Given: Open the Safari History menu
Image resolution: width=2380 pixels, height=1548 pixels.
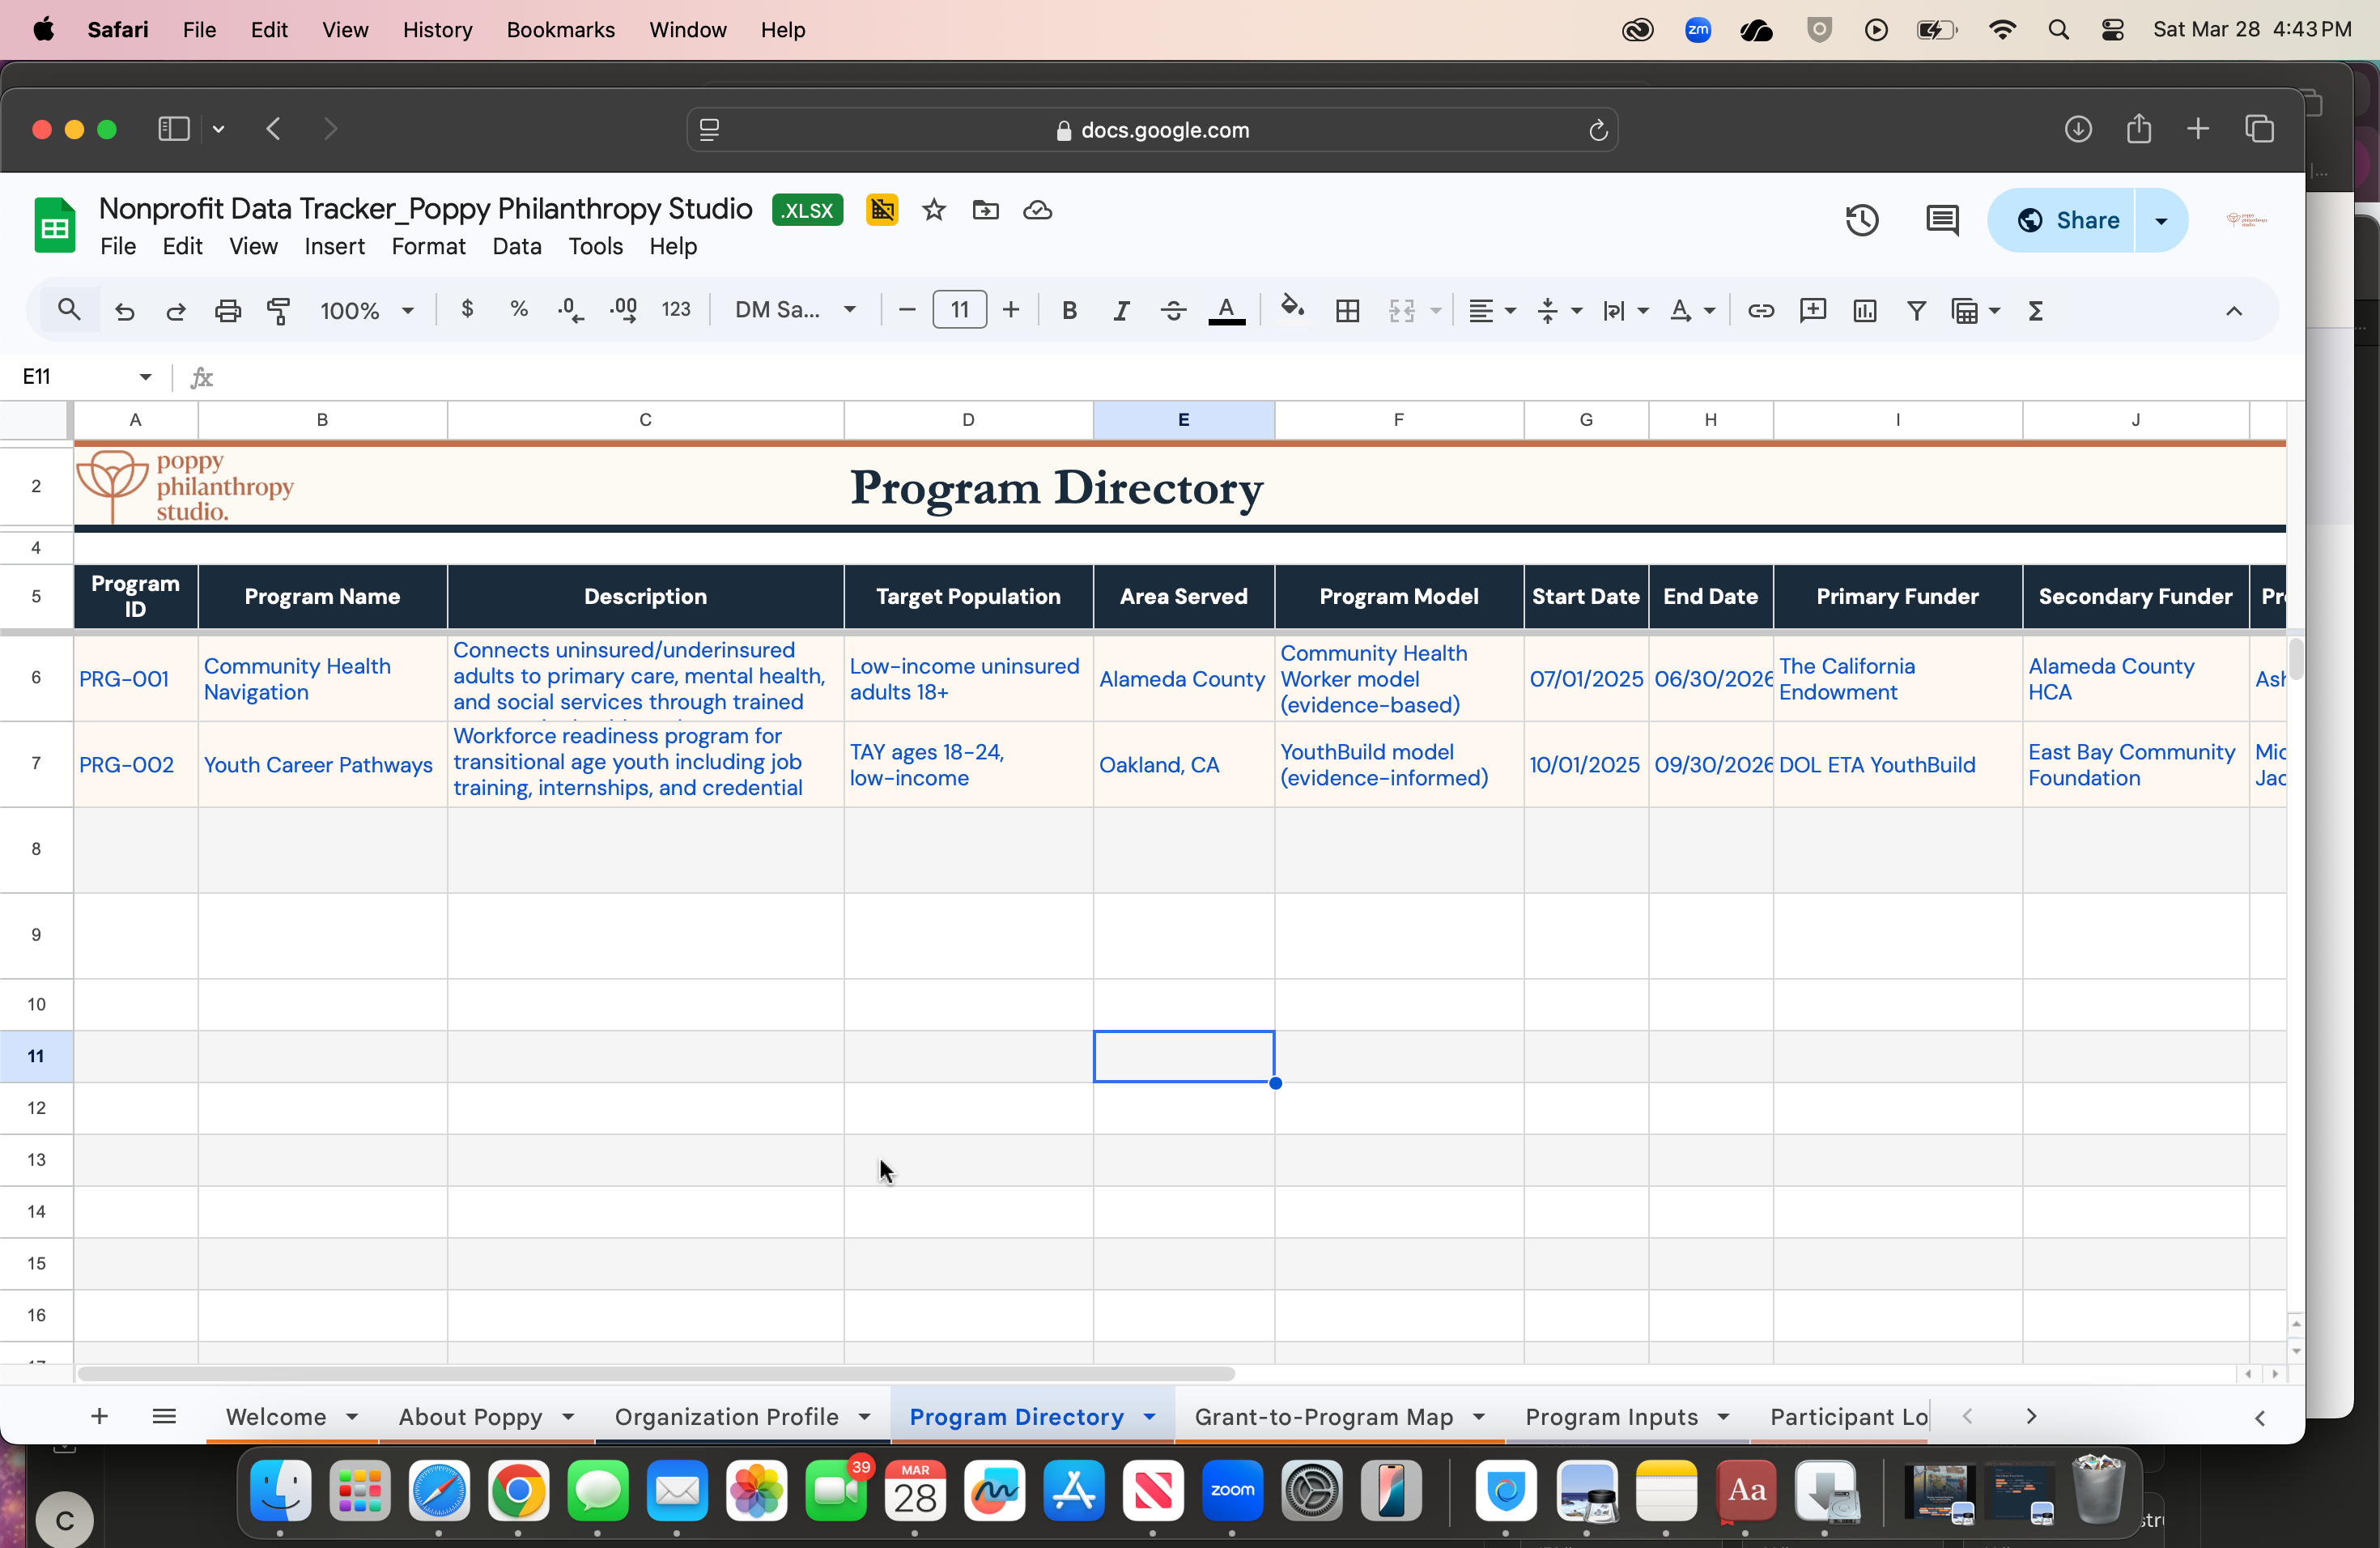Looking at the screenshot, I should (437, 30).
